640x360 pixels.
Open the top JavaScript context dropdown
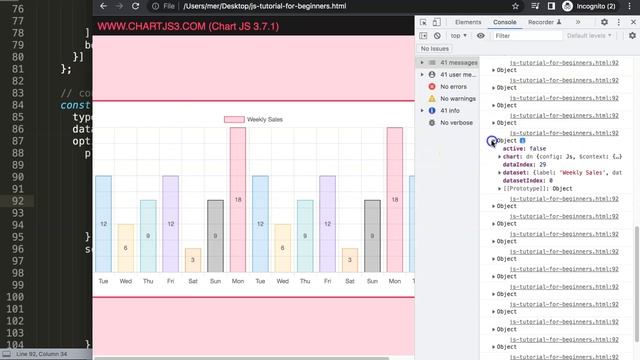tap(459, 36)
